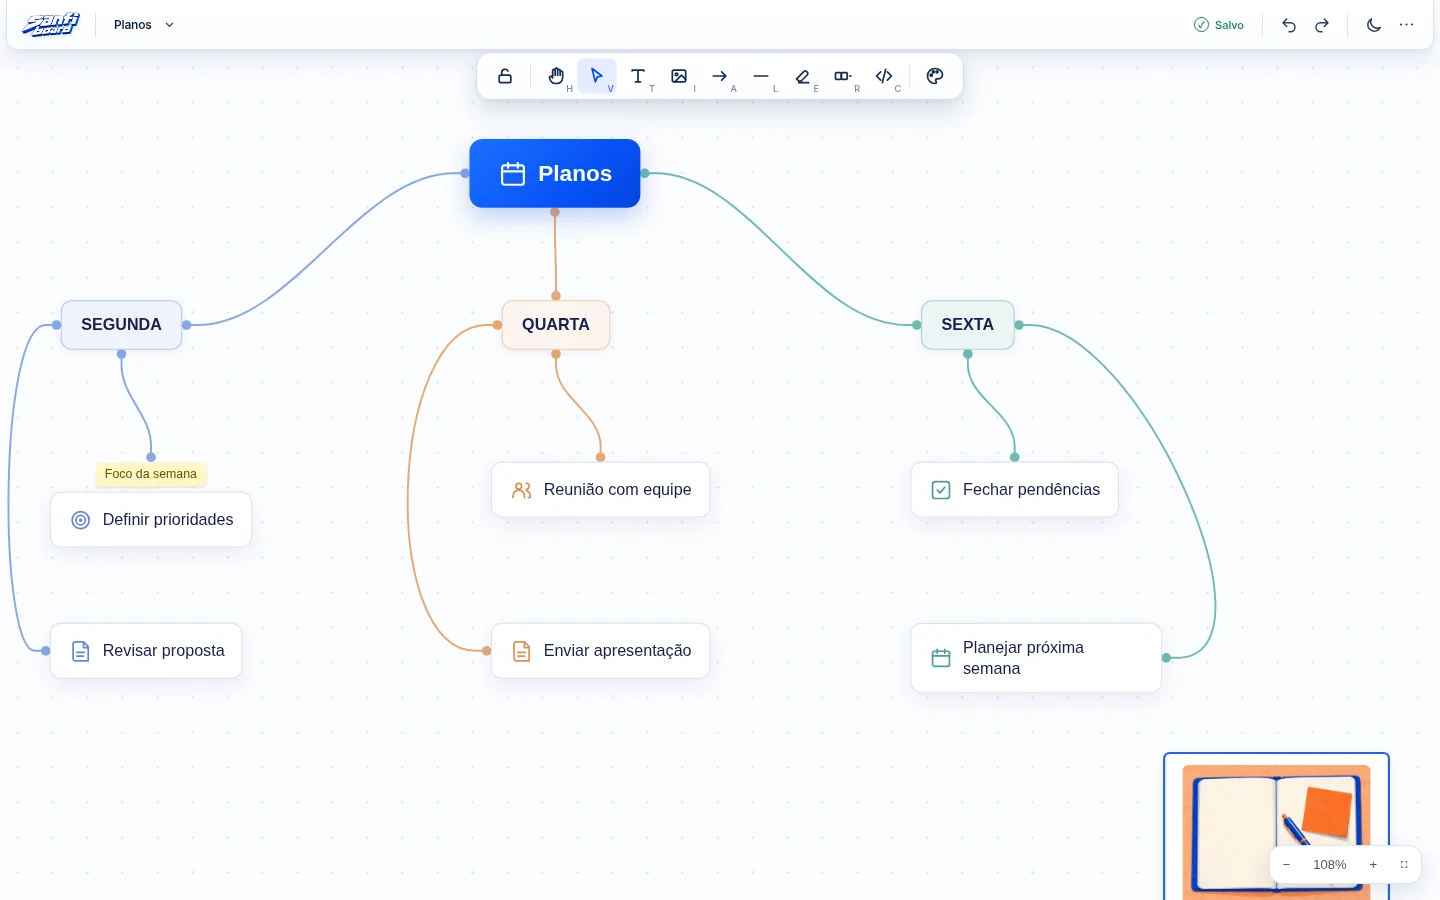Select the SEGUNDA node

pyautogui.click(x=121, y=325)
